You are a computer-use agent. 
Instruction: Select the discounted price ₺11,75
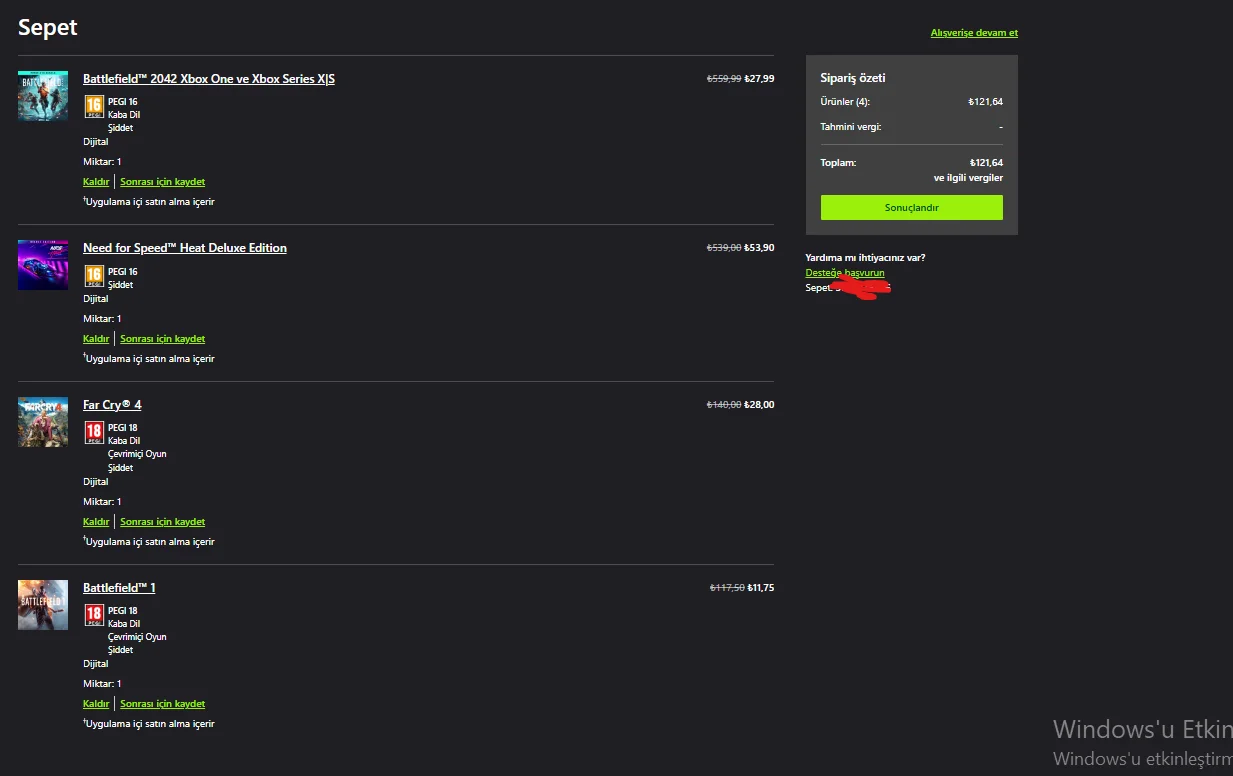point(761,588)
